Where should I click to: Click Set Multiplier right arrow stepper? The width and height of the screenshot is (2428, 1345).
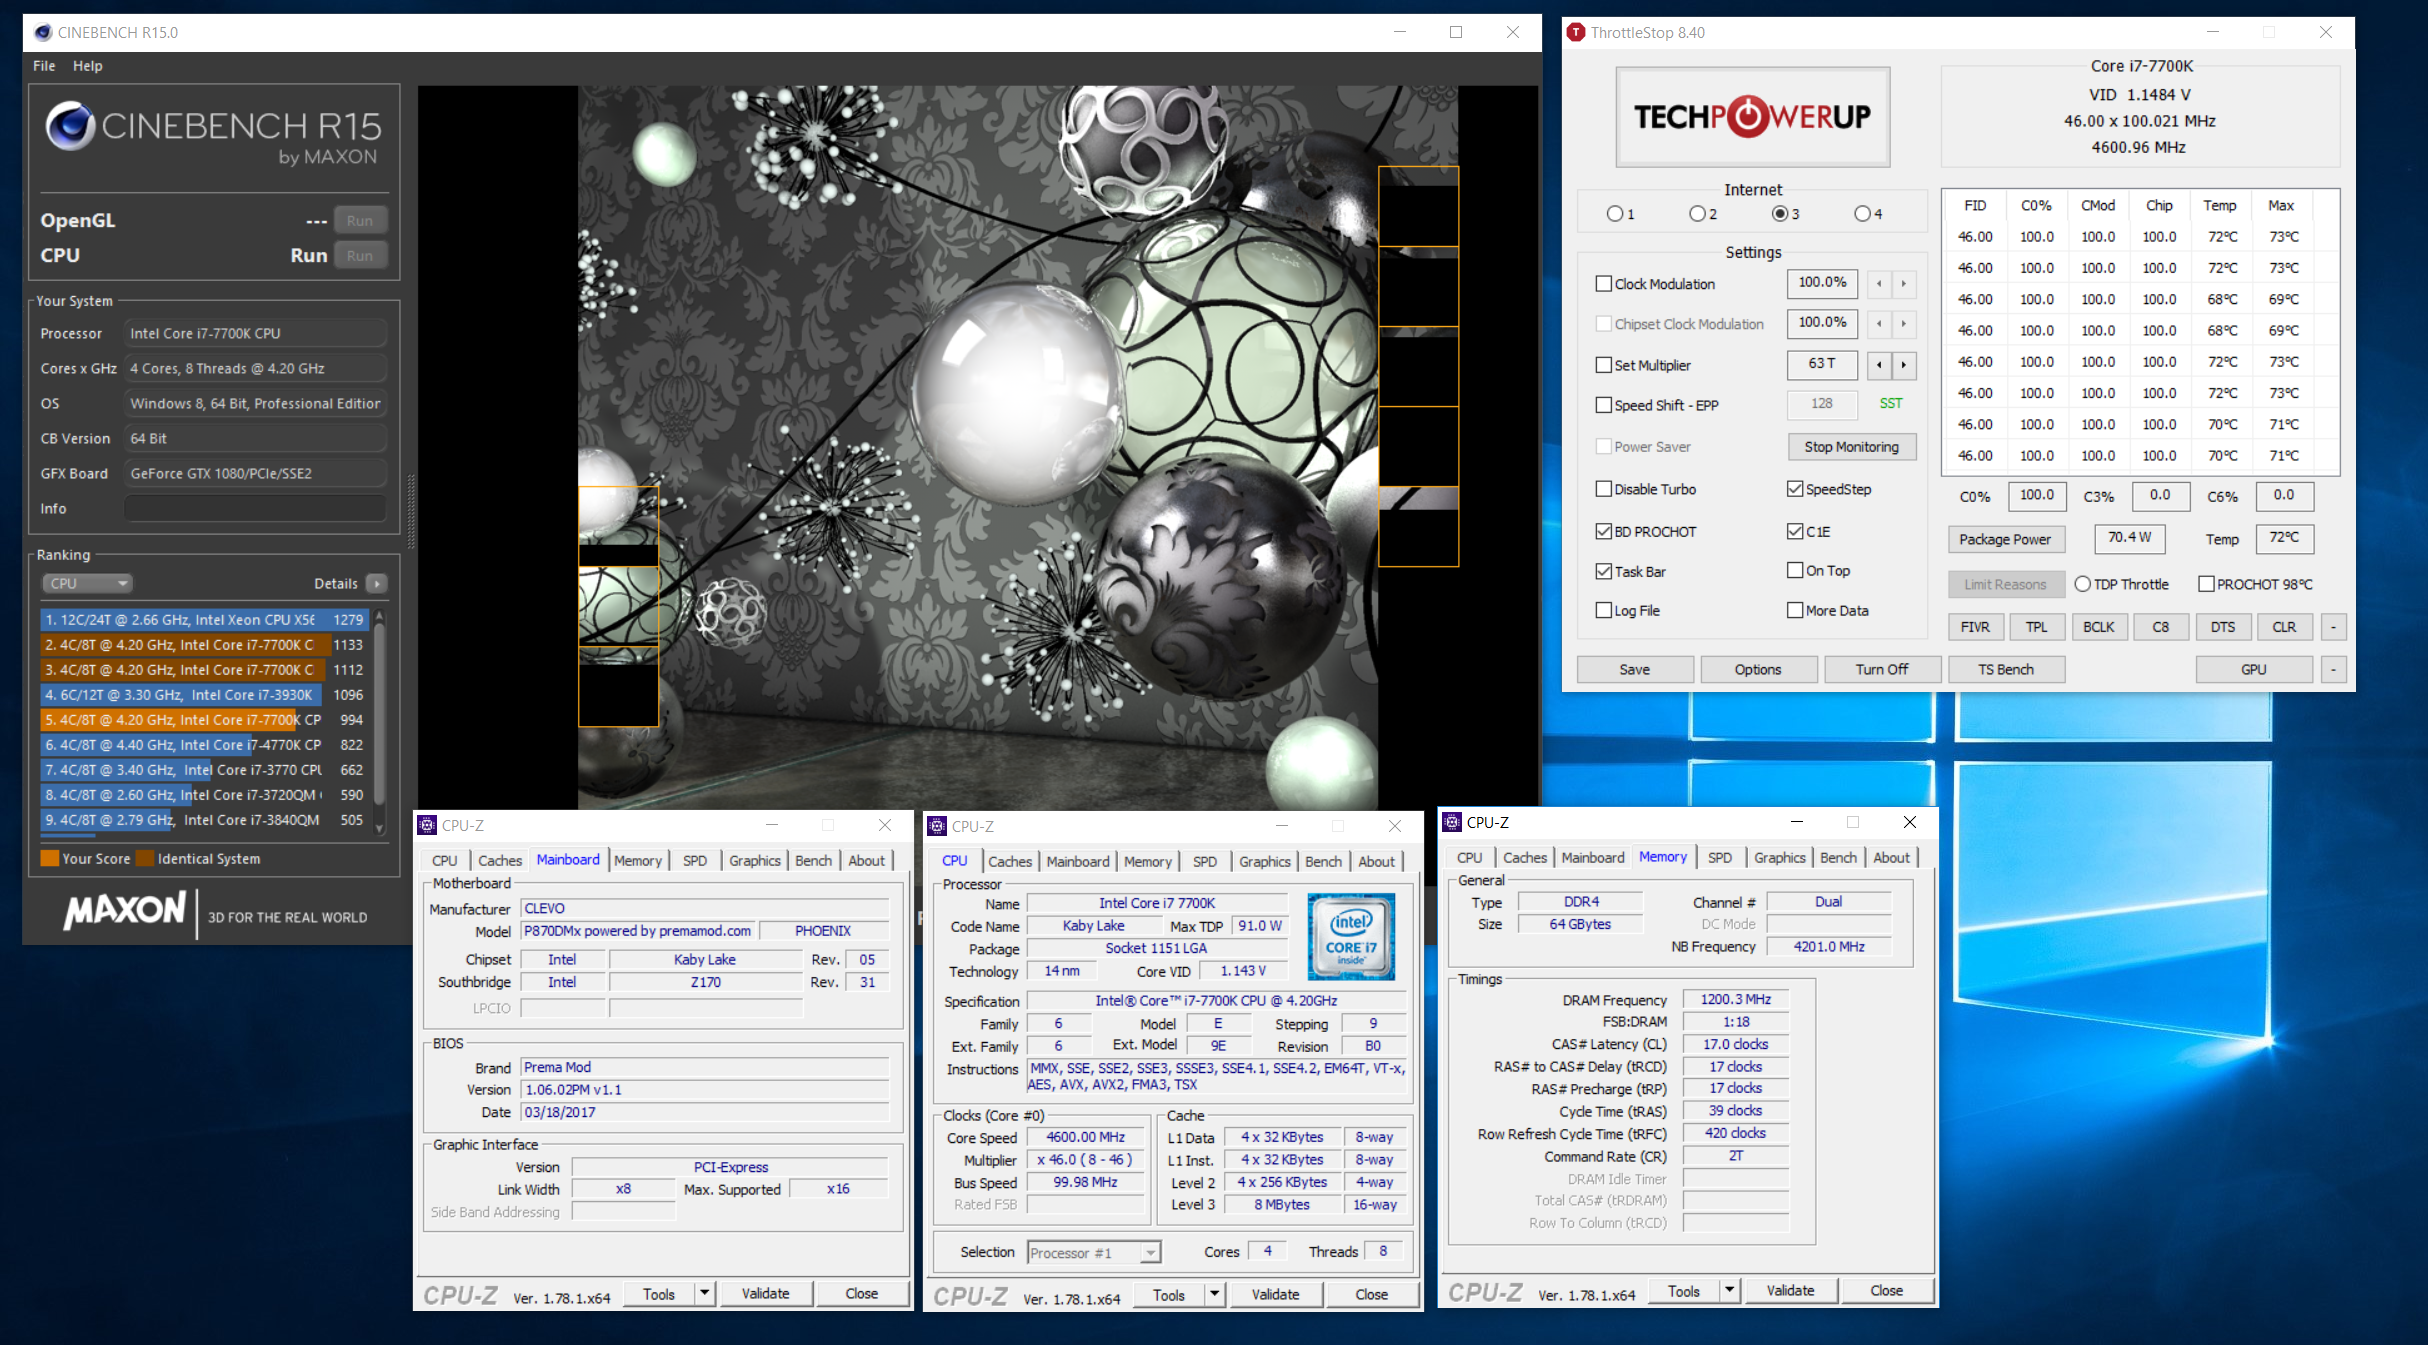tap(1903, 365)
